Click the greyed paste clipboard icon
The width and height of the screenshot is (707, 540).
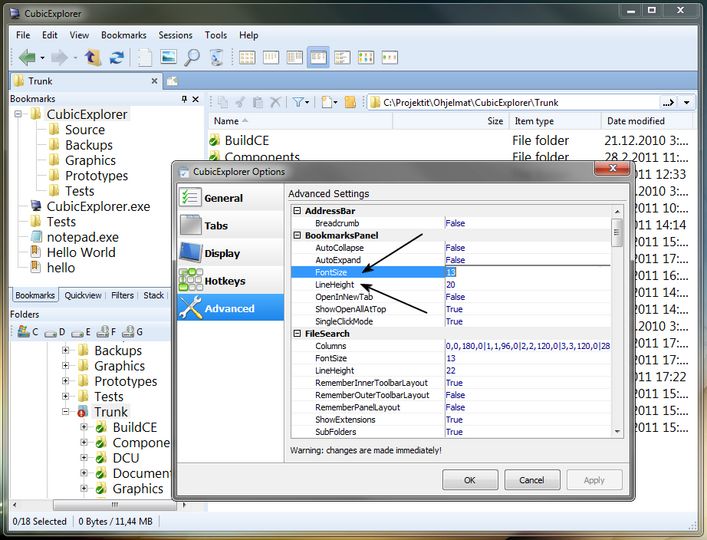(257, 103)
